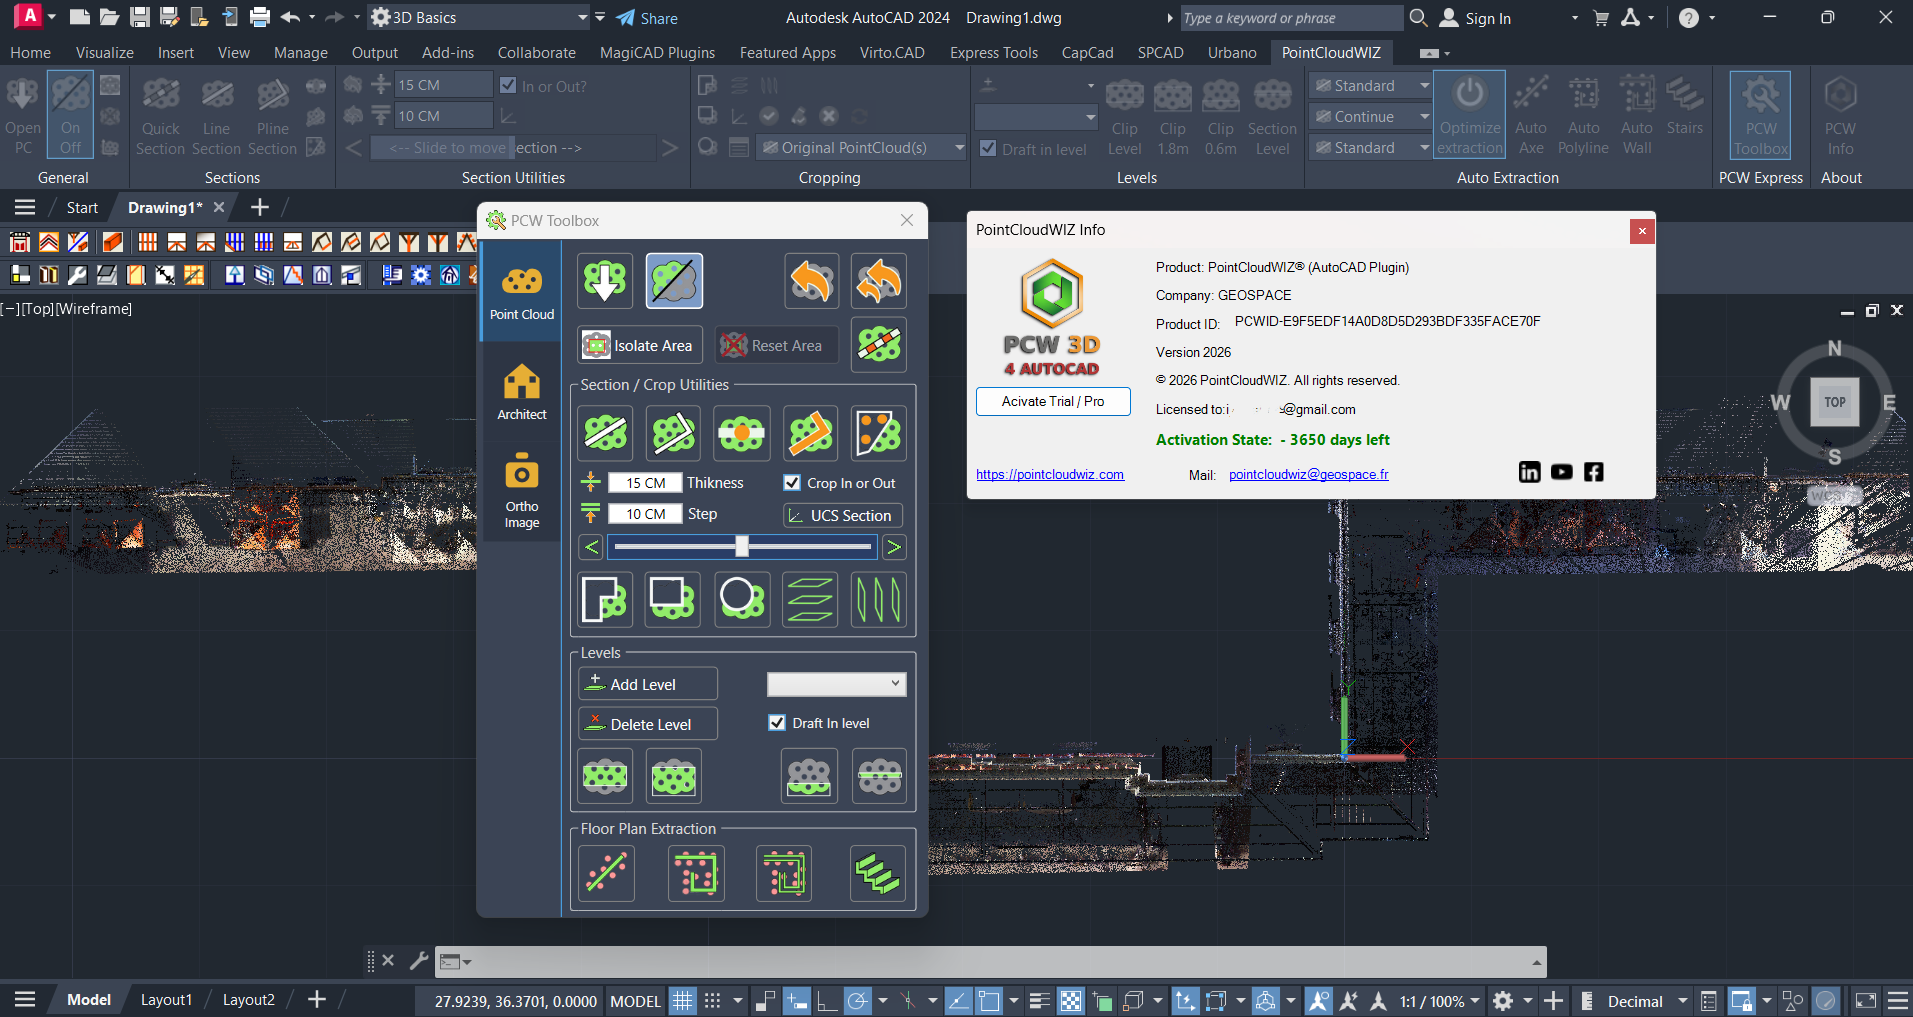Click the left green arrow beside section slider
1913x1017 pixels.
point(591,547)
